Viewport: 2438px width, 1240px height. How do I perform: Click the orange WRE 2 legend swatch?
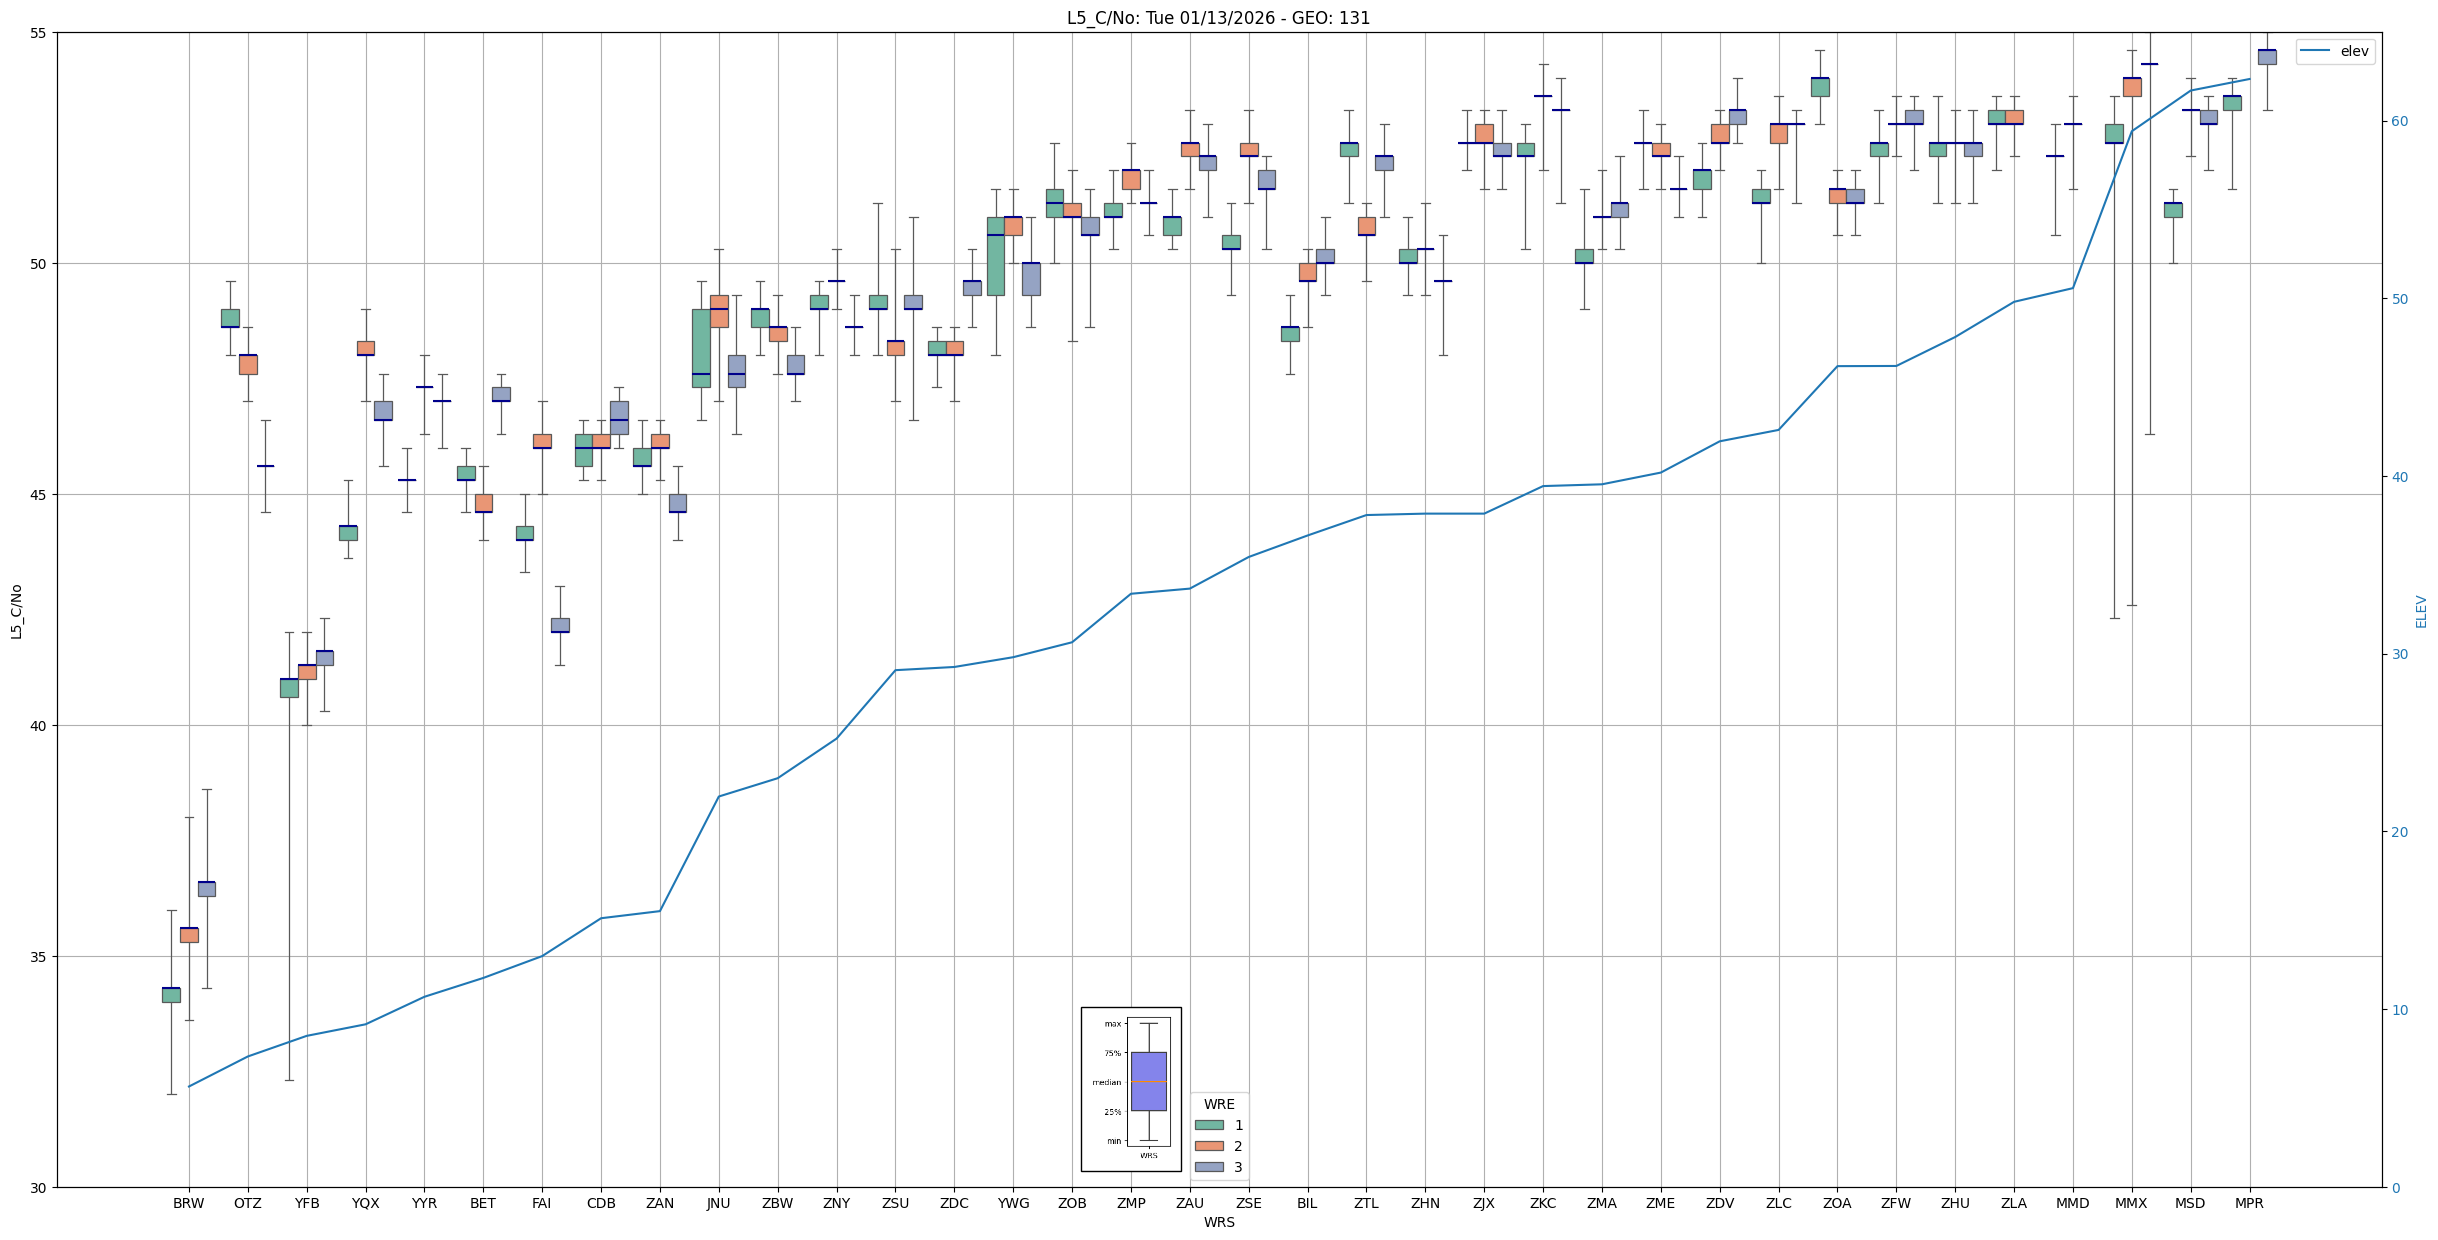tap(1209, 1146)
